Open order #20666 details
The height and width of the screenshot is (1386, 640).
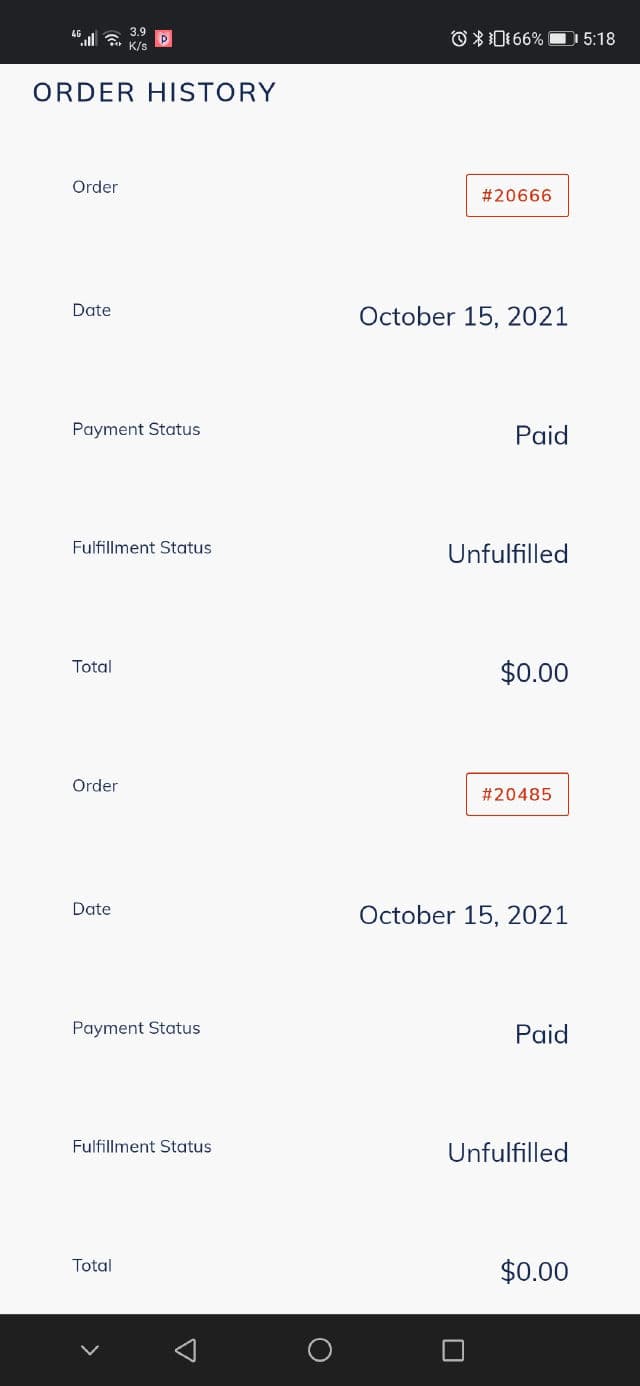pyautogui.click(x=517, y=195)
